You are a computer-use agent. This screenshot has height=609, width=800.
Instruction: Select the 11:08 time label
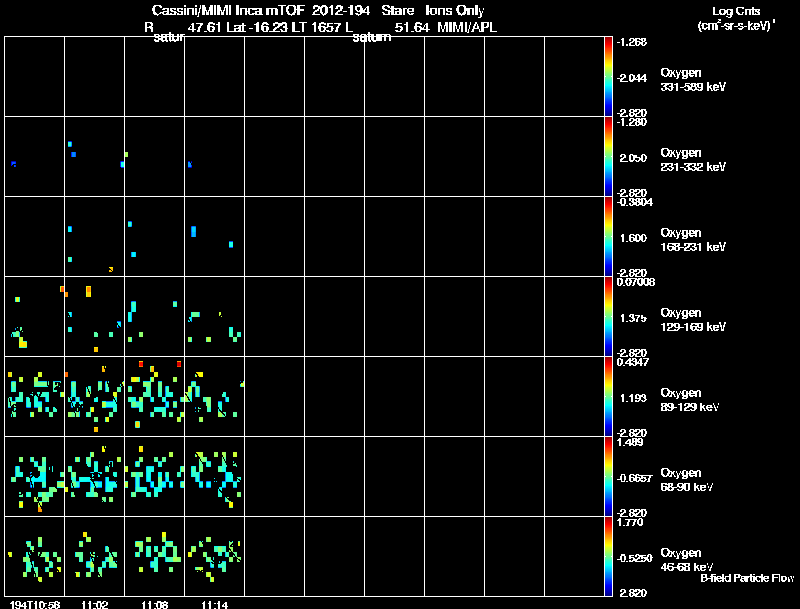[155, 605]
